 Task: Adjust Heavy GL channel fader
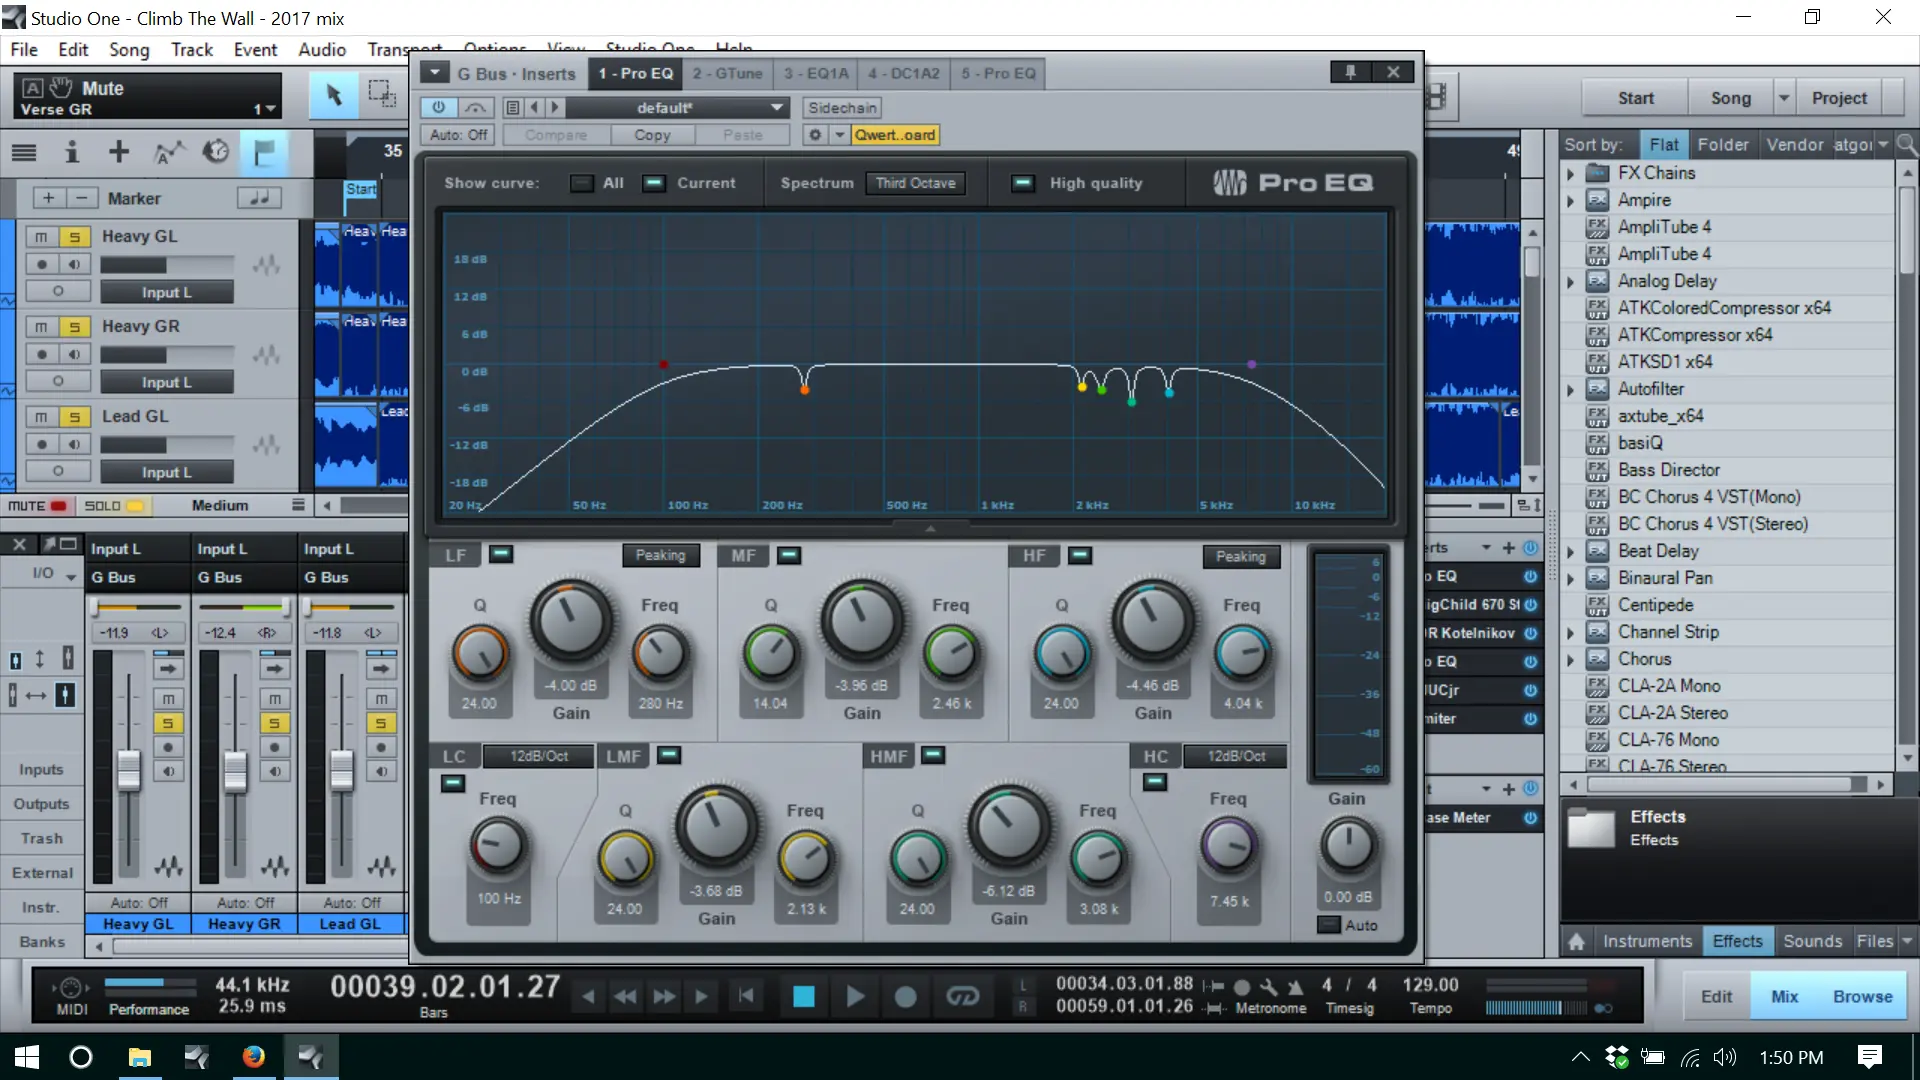click(129, 769)
